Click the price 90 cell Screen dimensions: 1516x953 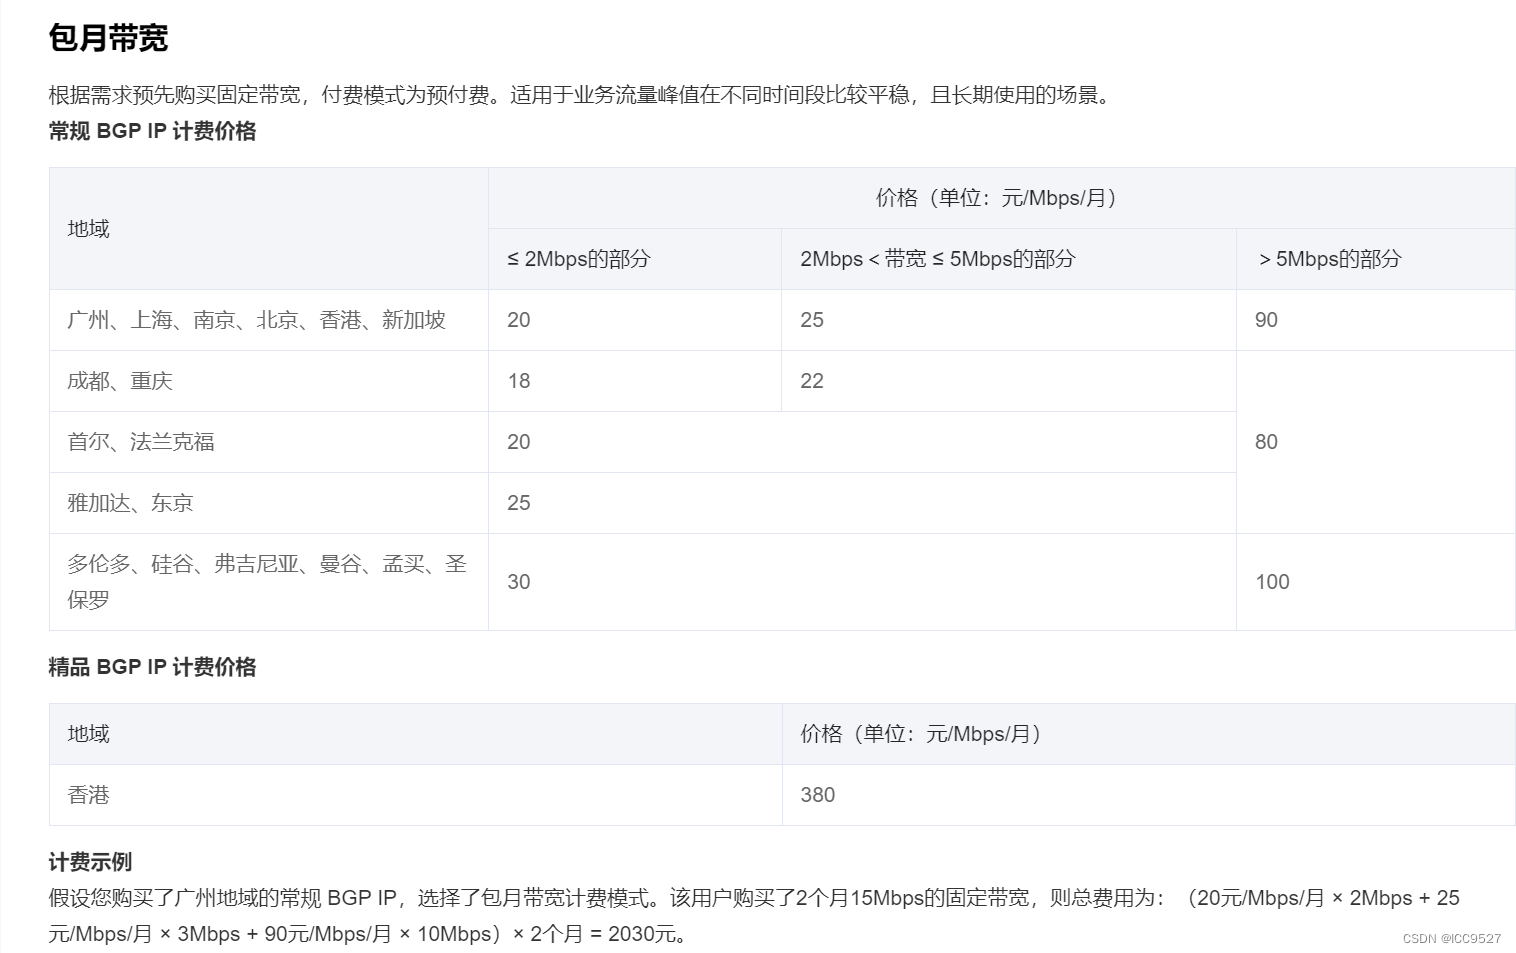pyautogui.click(x=1376, y=320)
